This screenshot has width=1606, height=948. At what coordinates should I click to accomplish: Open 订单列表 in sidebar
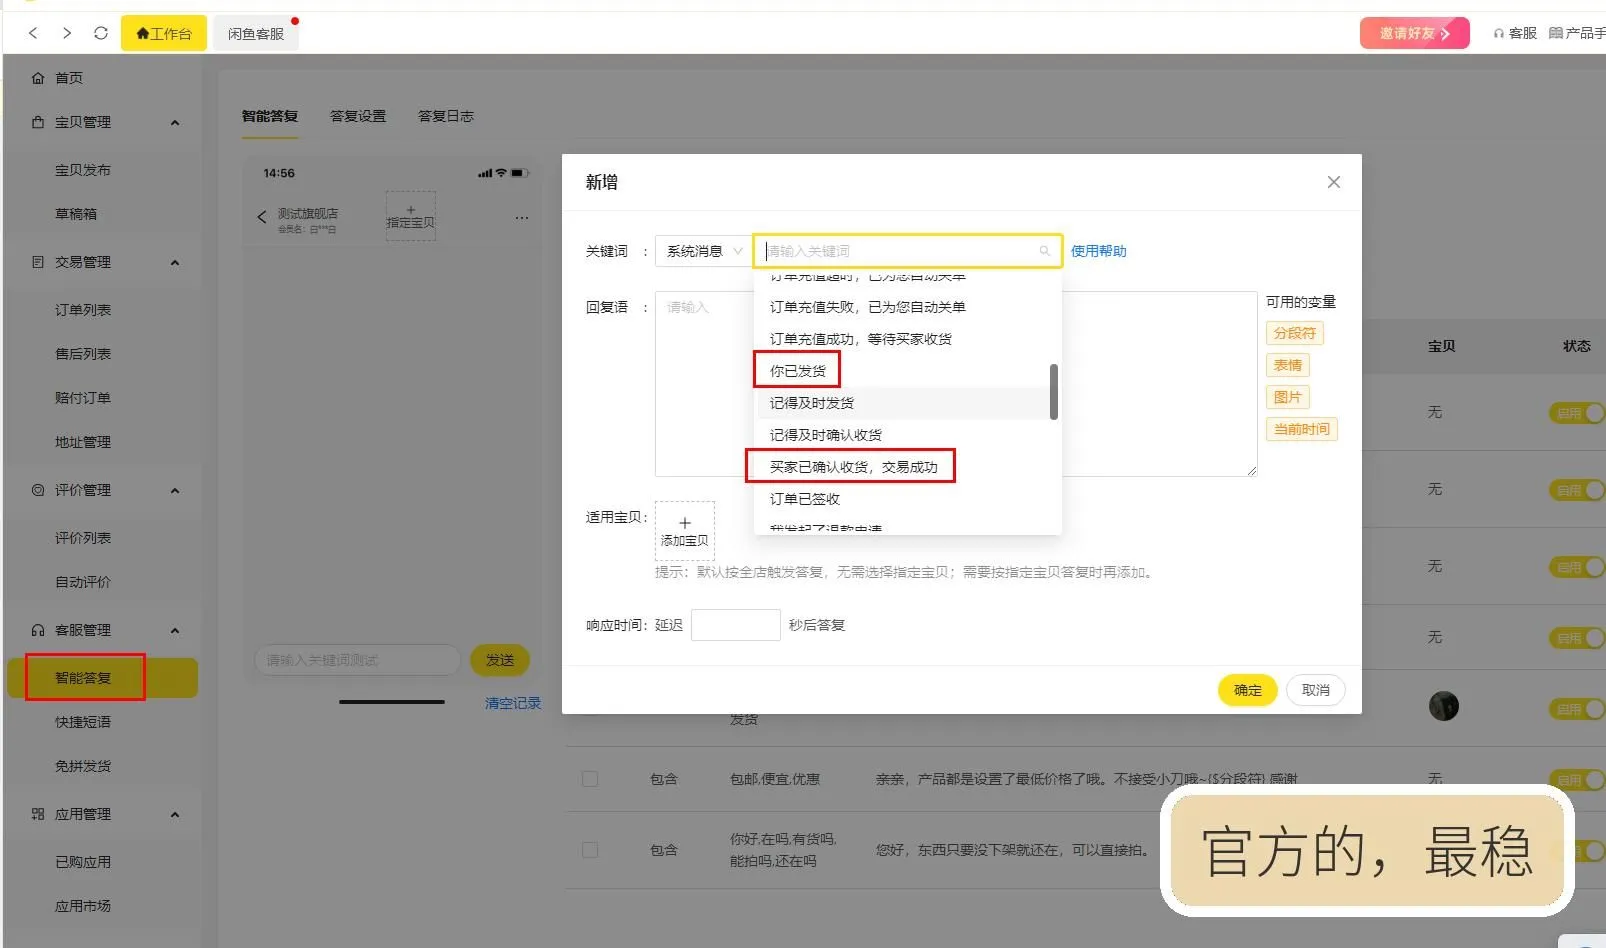click(83, 310)
